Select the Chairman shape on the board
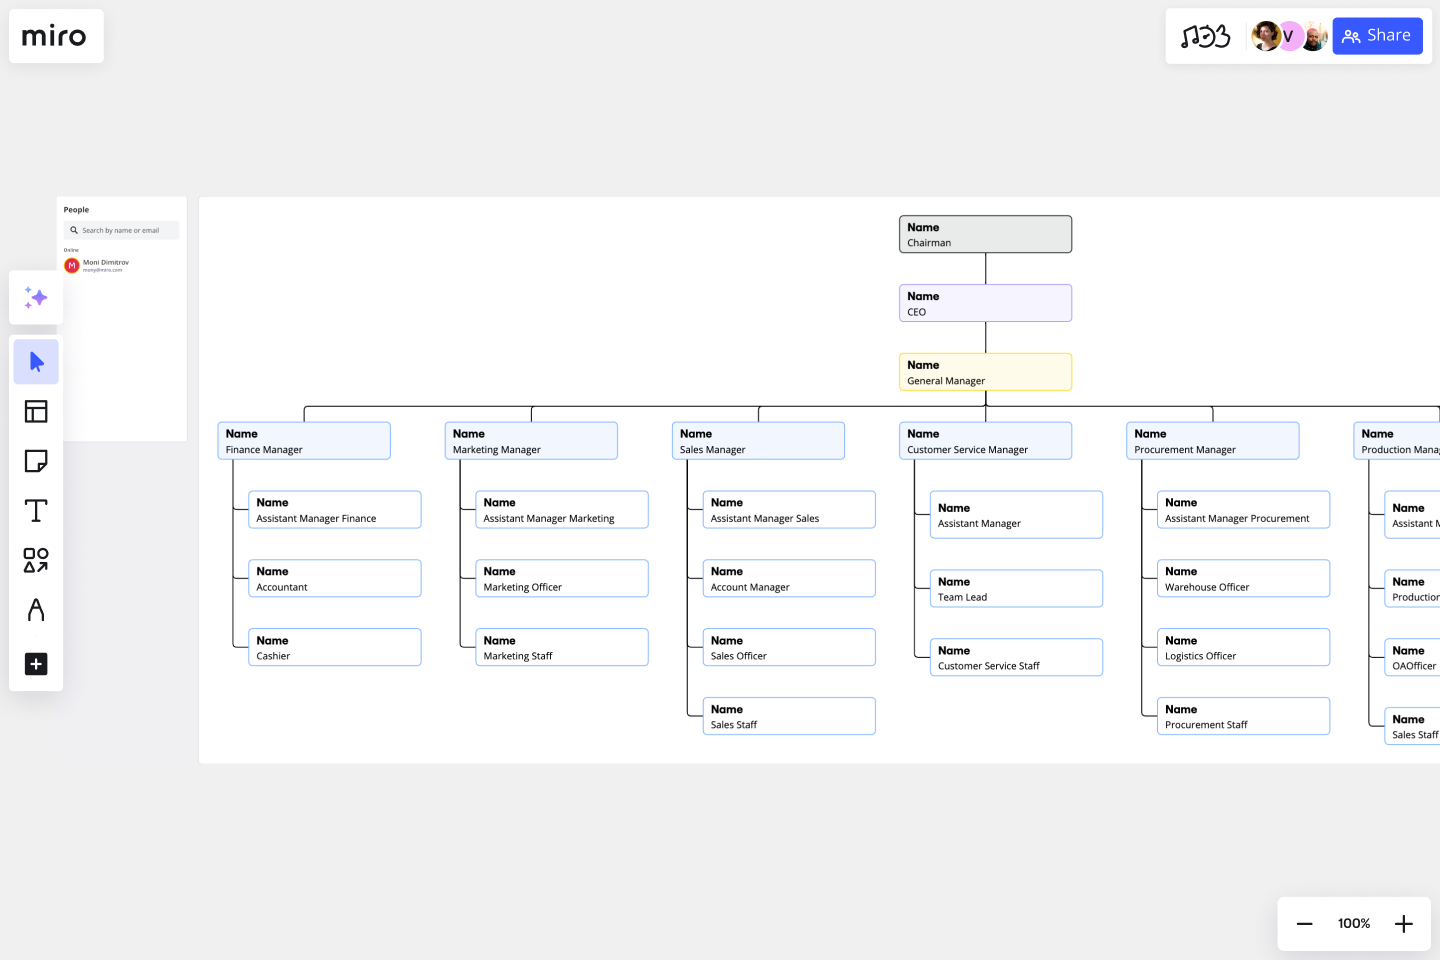The width and height of the screenshot is (1440, 960). coord(985,233)
